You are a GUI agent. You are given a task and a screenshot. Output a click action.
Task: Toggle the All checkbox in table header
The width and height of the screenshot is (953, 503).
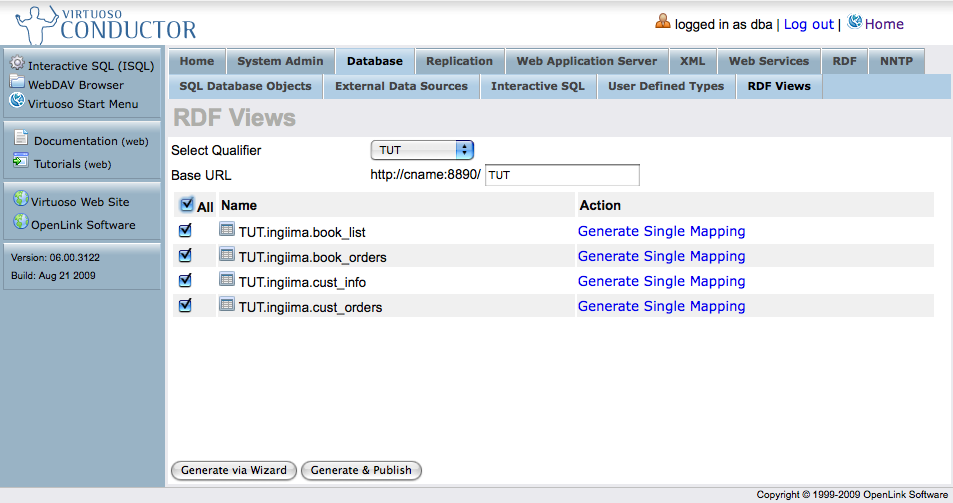[x=186, y=205]
